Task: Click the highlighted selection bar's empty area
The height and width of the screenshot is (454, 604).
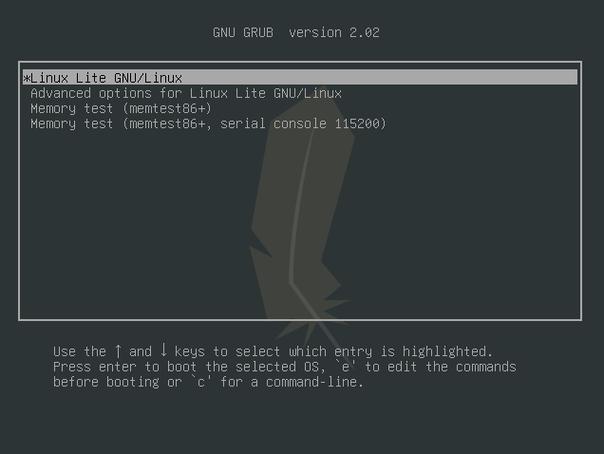Action: pyautogui.click(x=379, y=77)
